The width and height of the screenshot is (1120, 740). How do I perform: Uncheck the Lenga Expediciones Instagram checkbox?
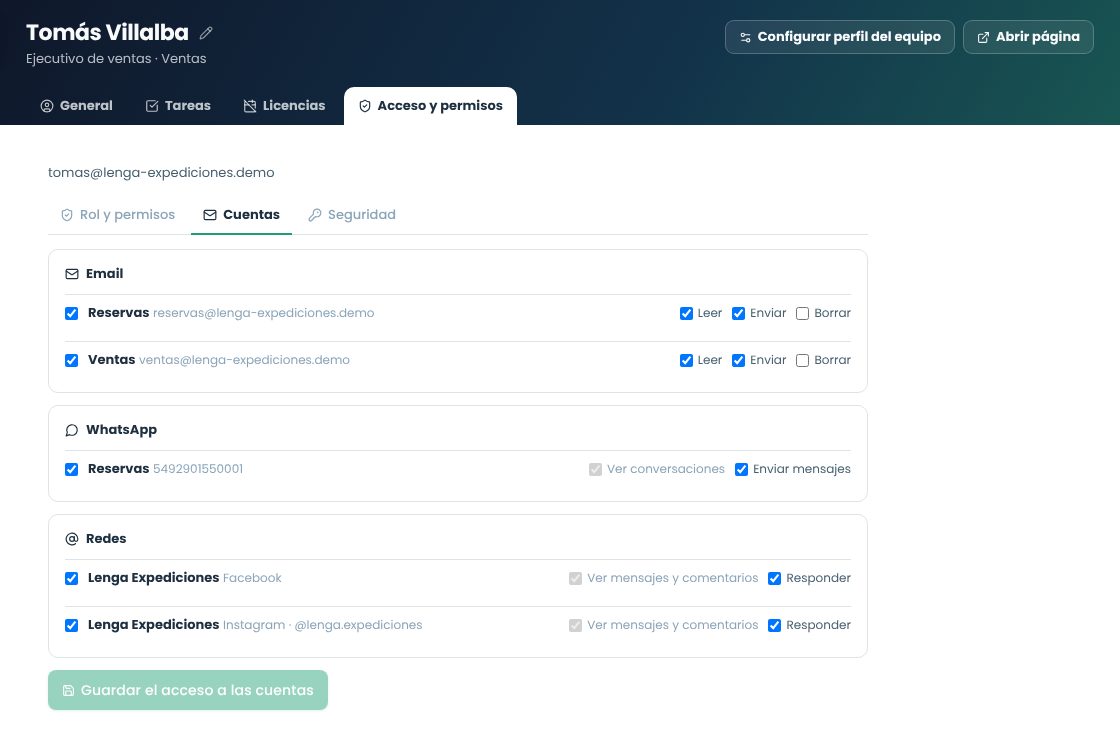(71, 626)
